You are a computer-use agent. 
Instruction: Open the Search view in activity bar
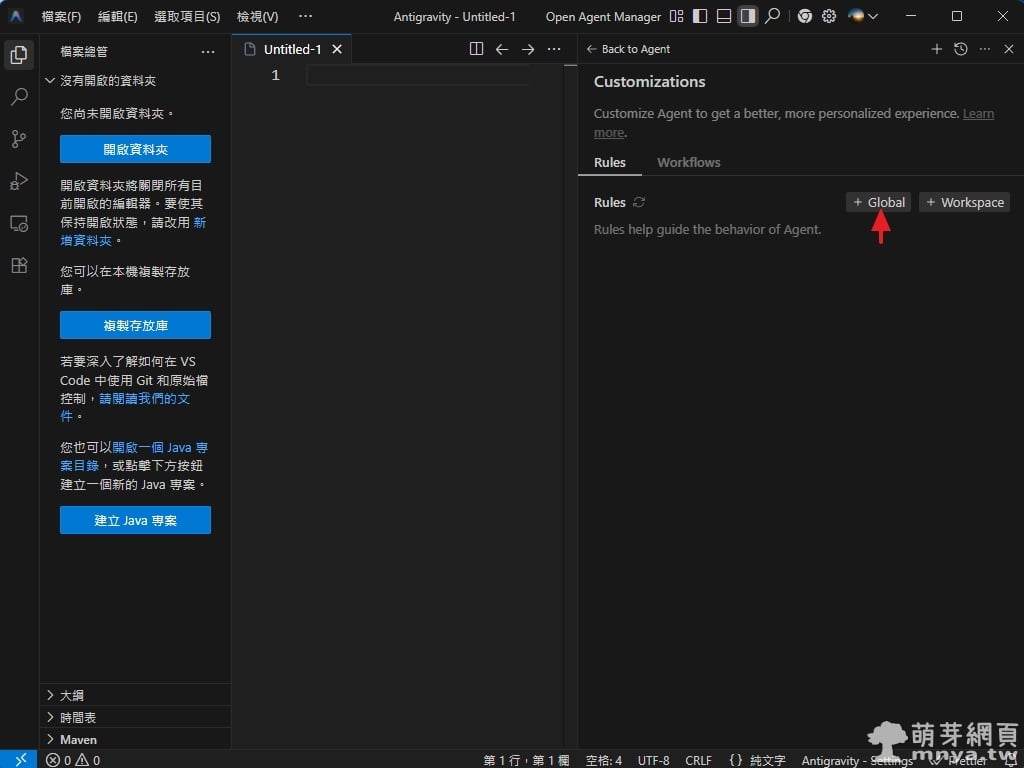click(19, 97)
